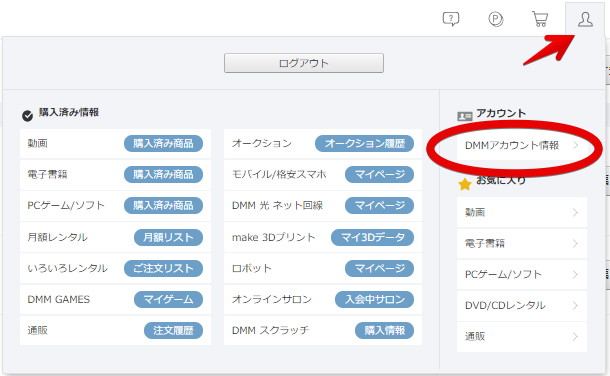Click the DMM スクラッチ label

click(270, 331)
